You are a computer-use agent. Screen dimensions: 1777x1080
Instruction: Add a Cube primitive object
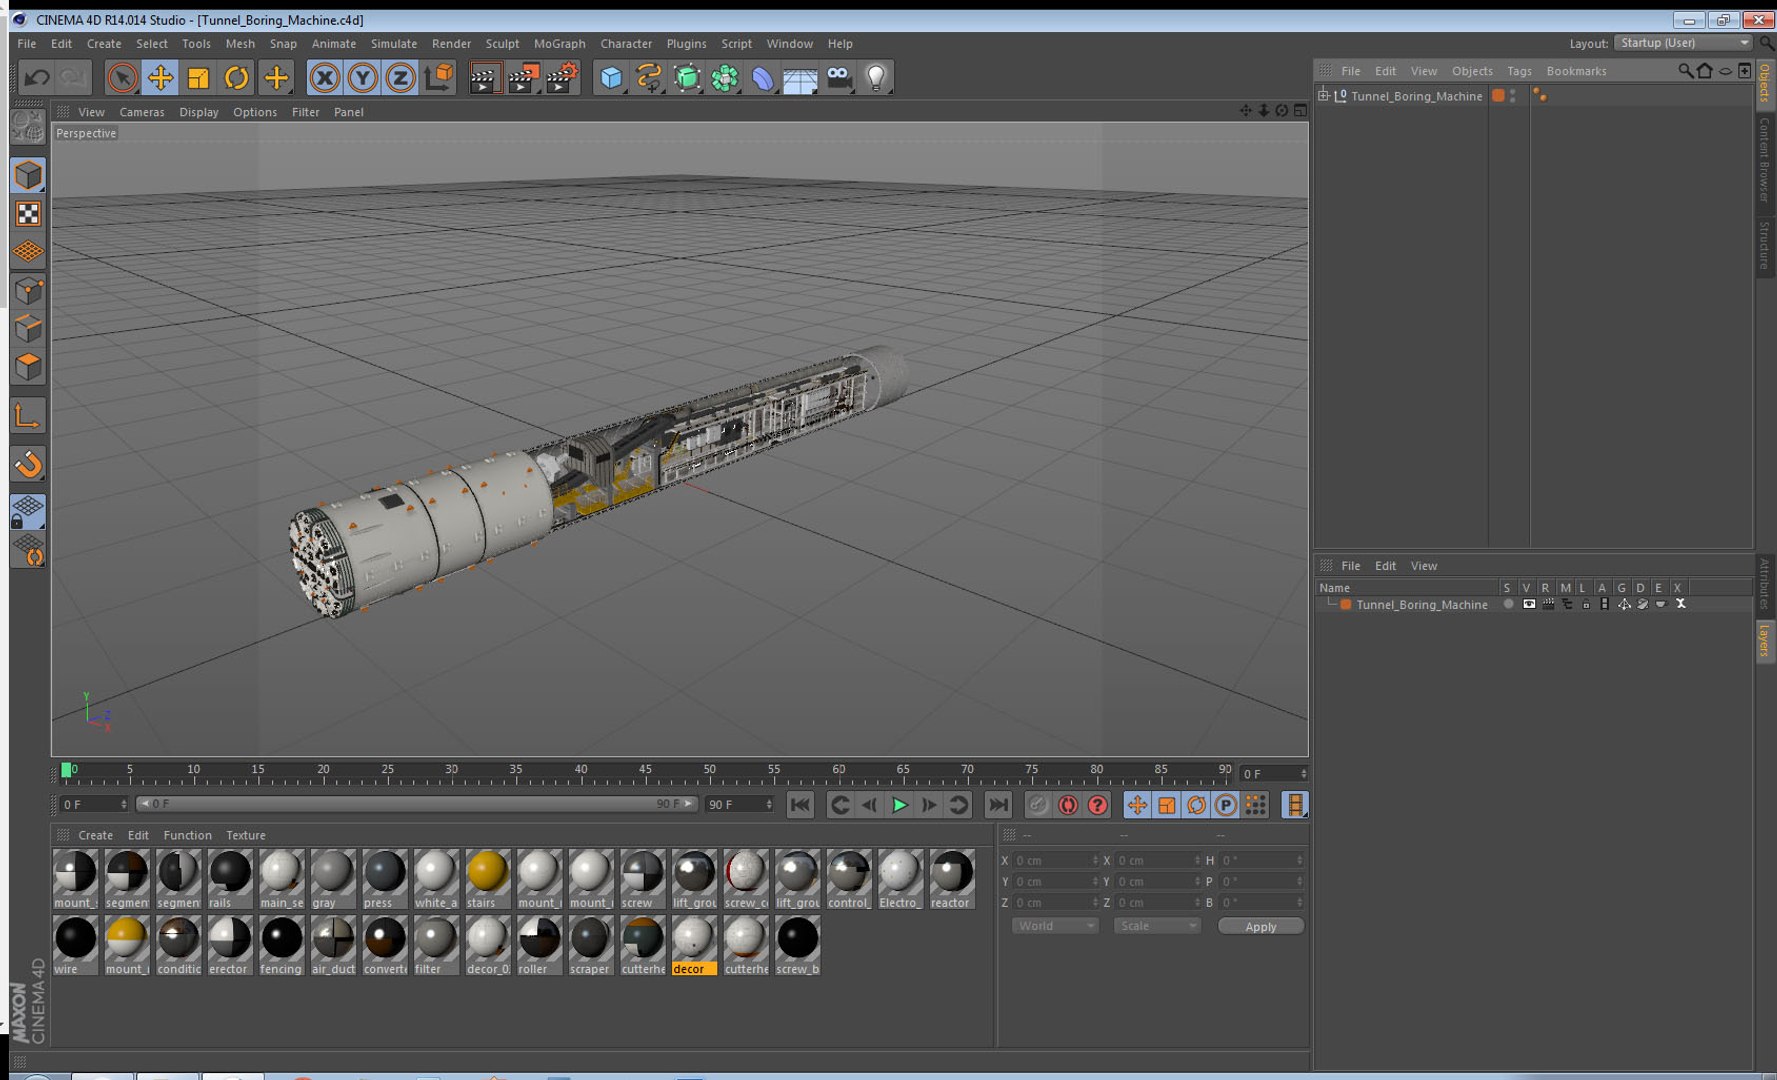click(611, 77)
